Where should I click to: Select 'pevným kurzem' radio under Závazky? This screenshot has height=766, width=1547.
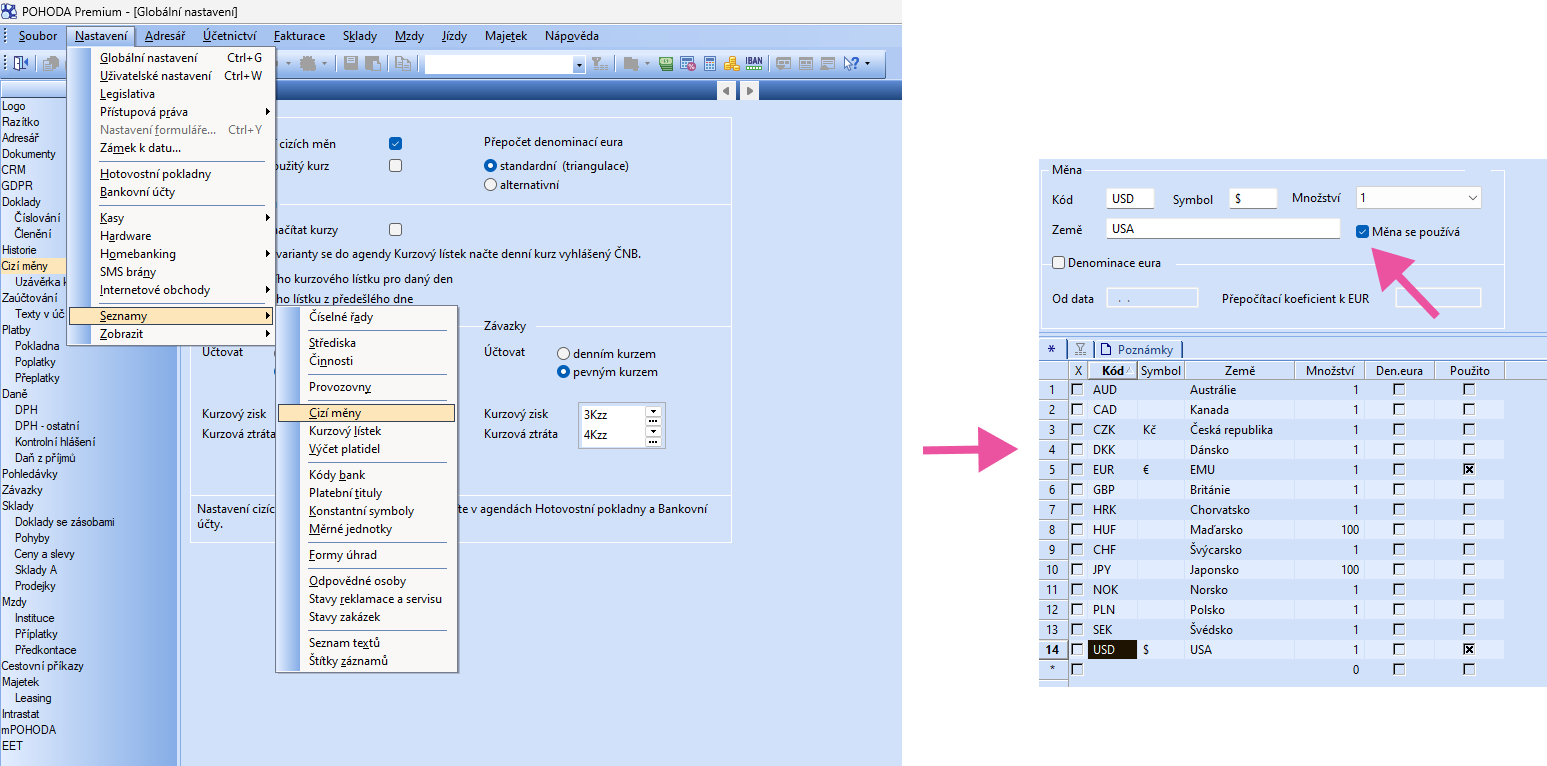click(x=563, y=372)
